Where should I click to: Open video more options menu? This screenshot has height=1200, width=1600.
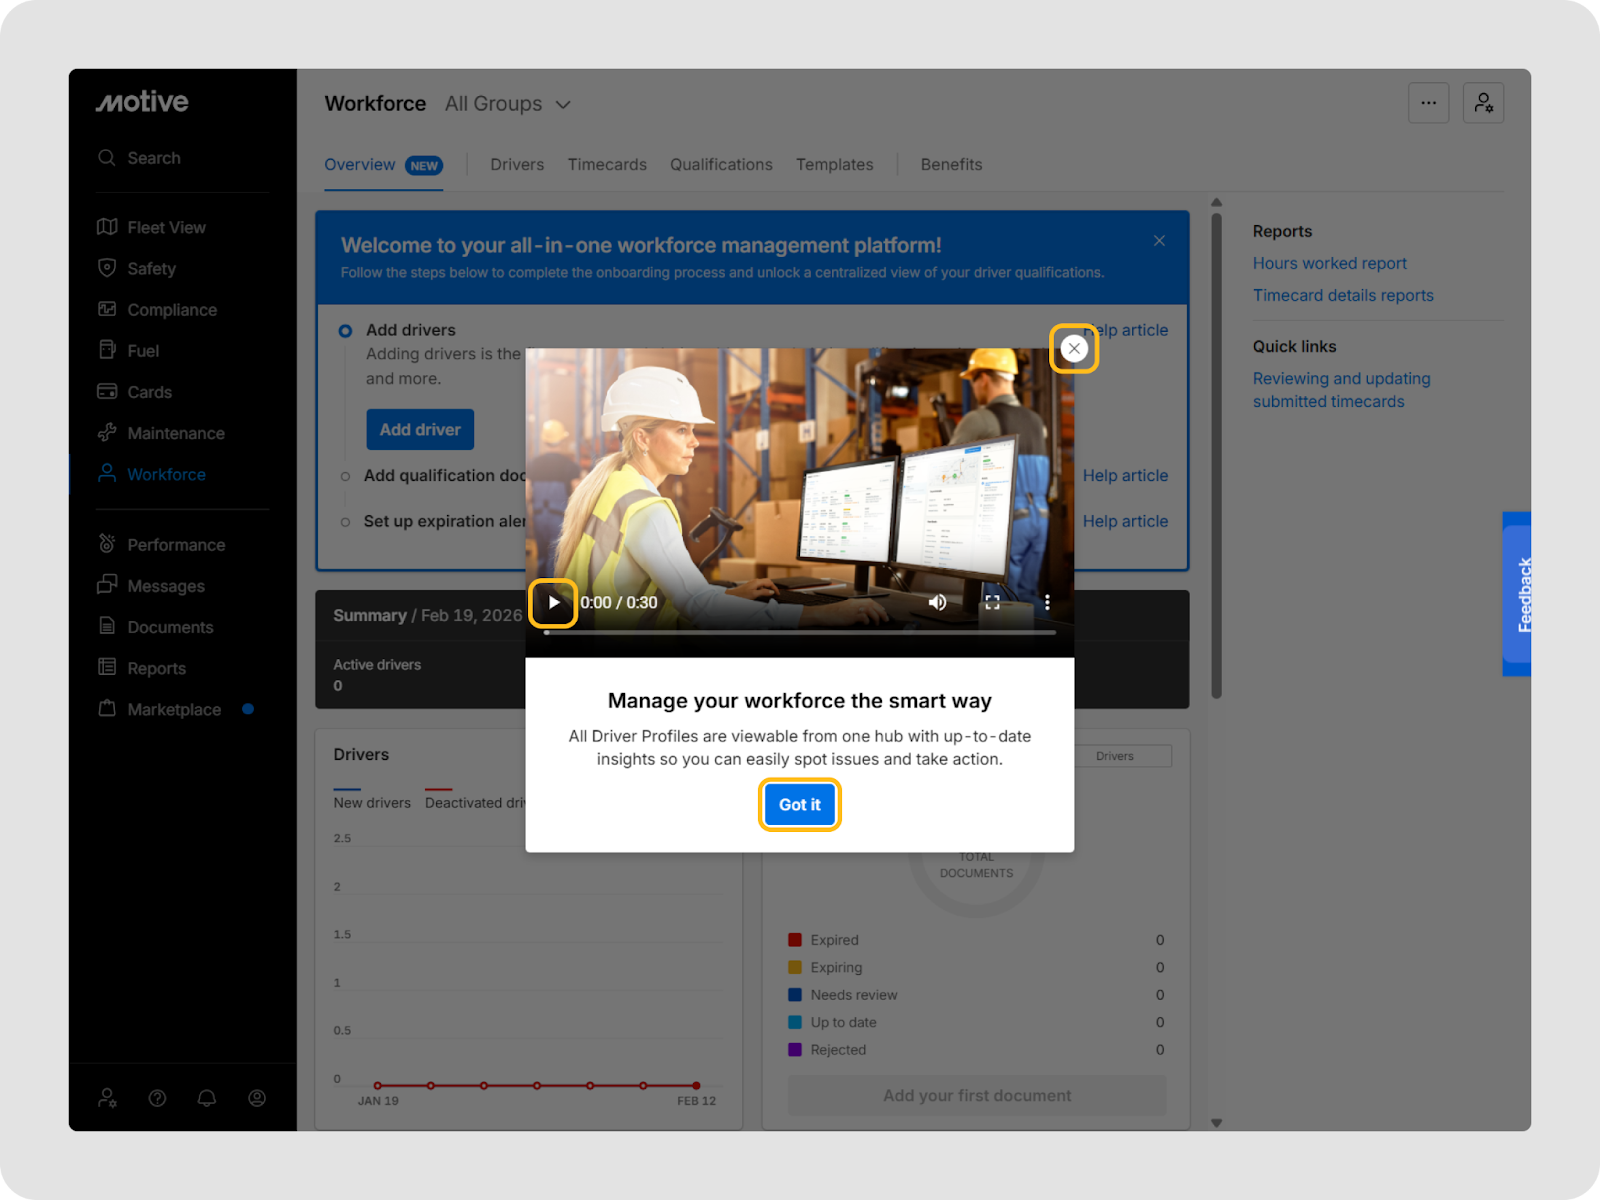[x=1047, y=603]
